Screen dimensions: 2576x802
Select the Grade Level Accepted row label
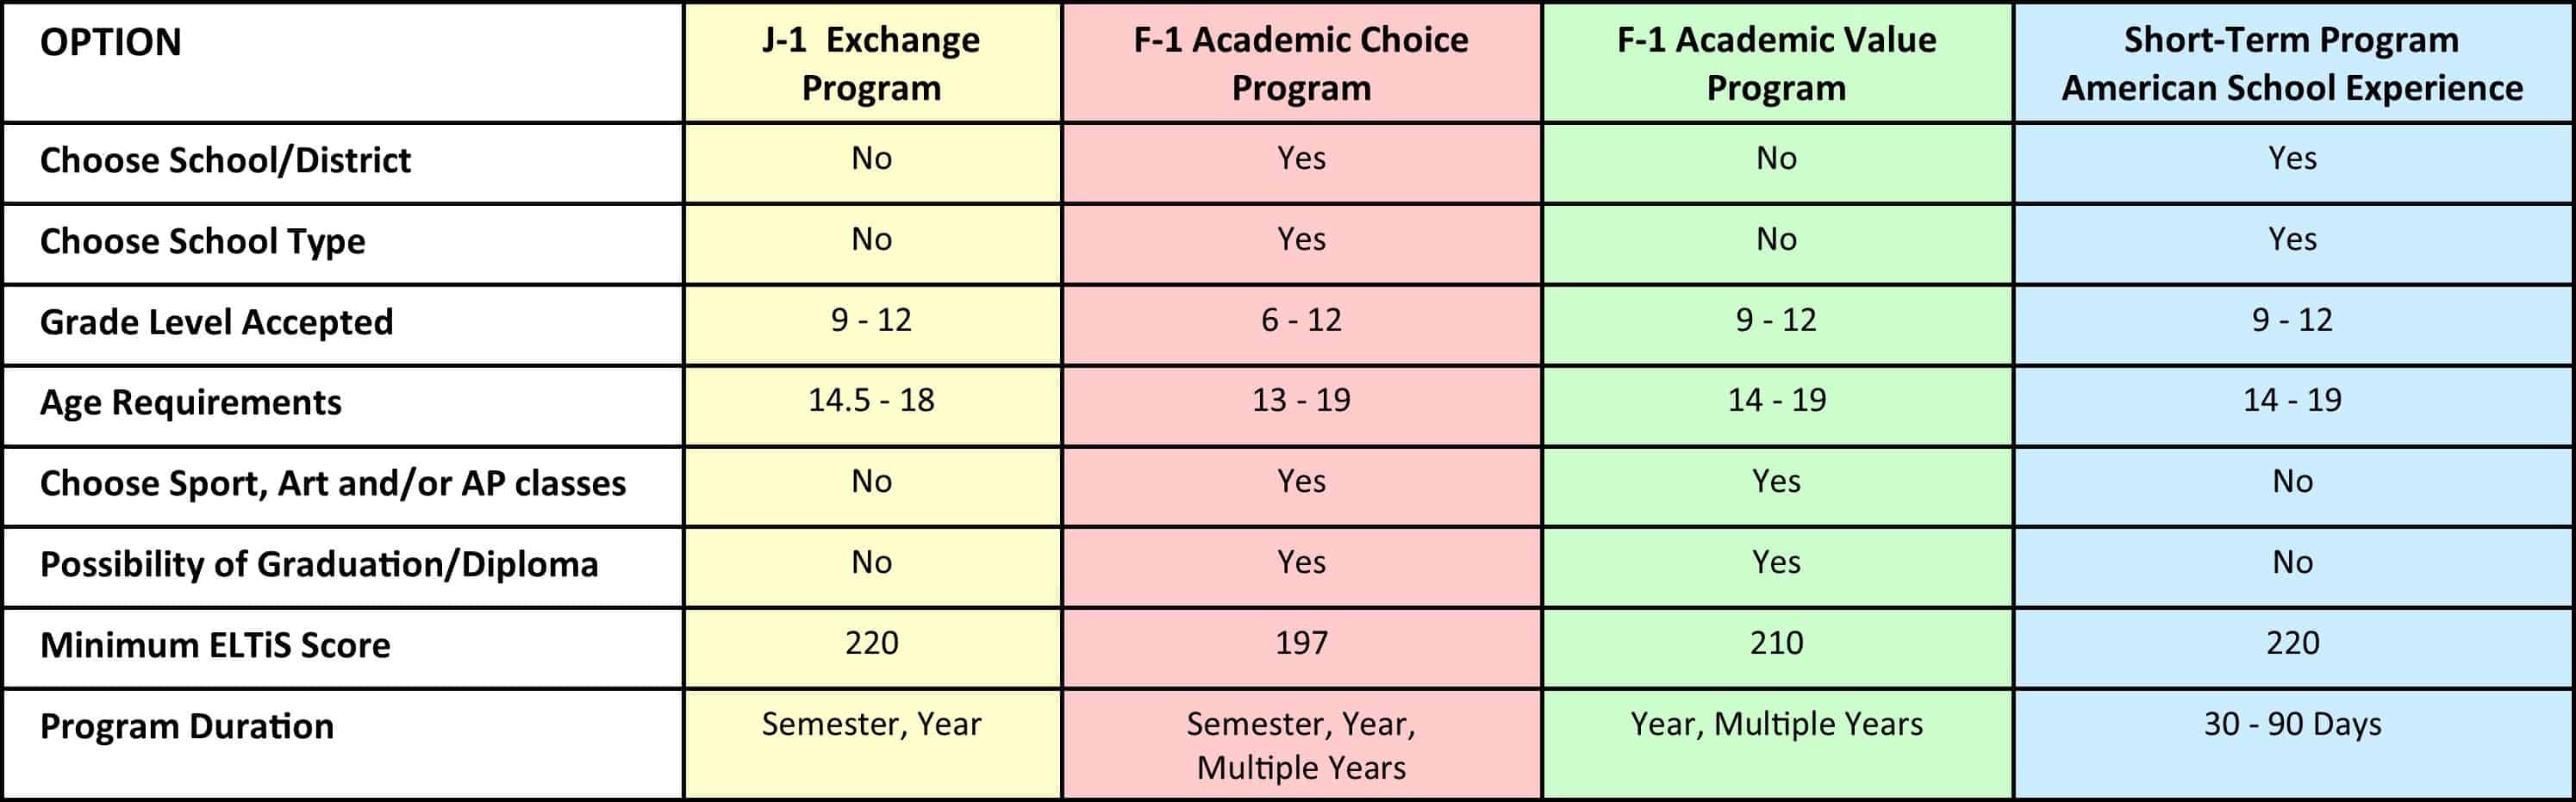(x=216, y=323)
